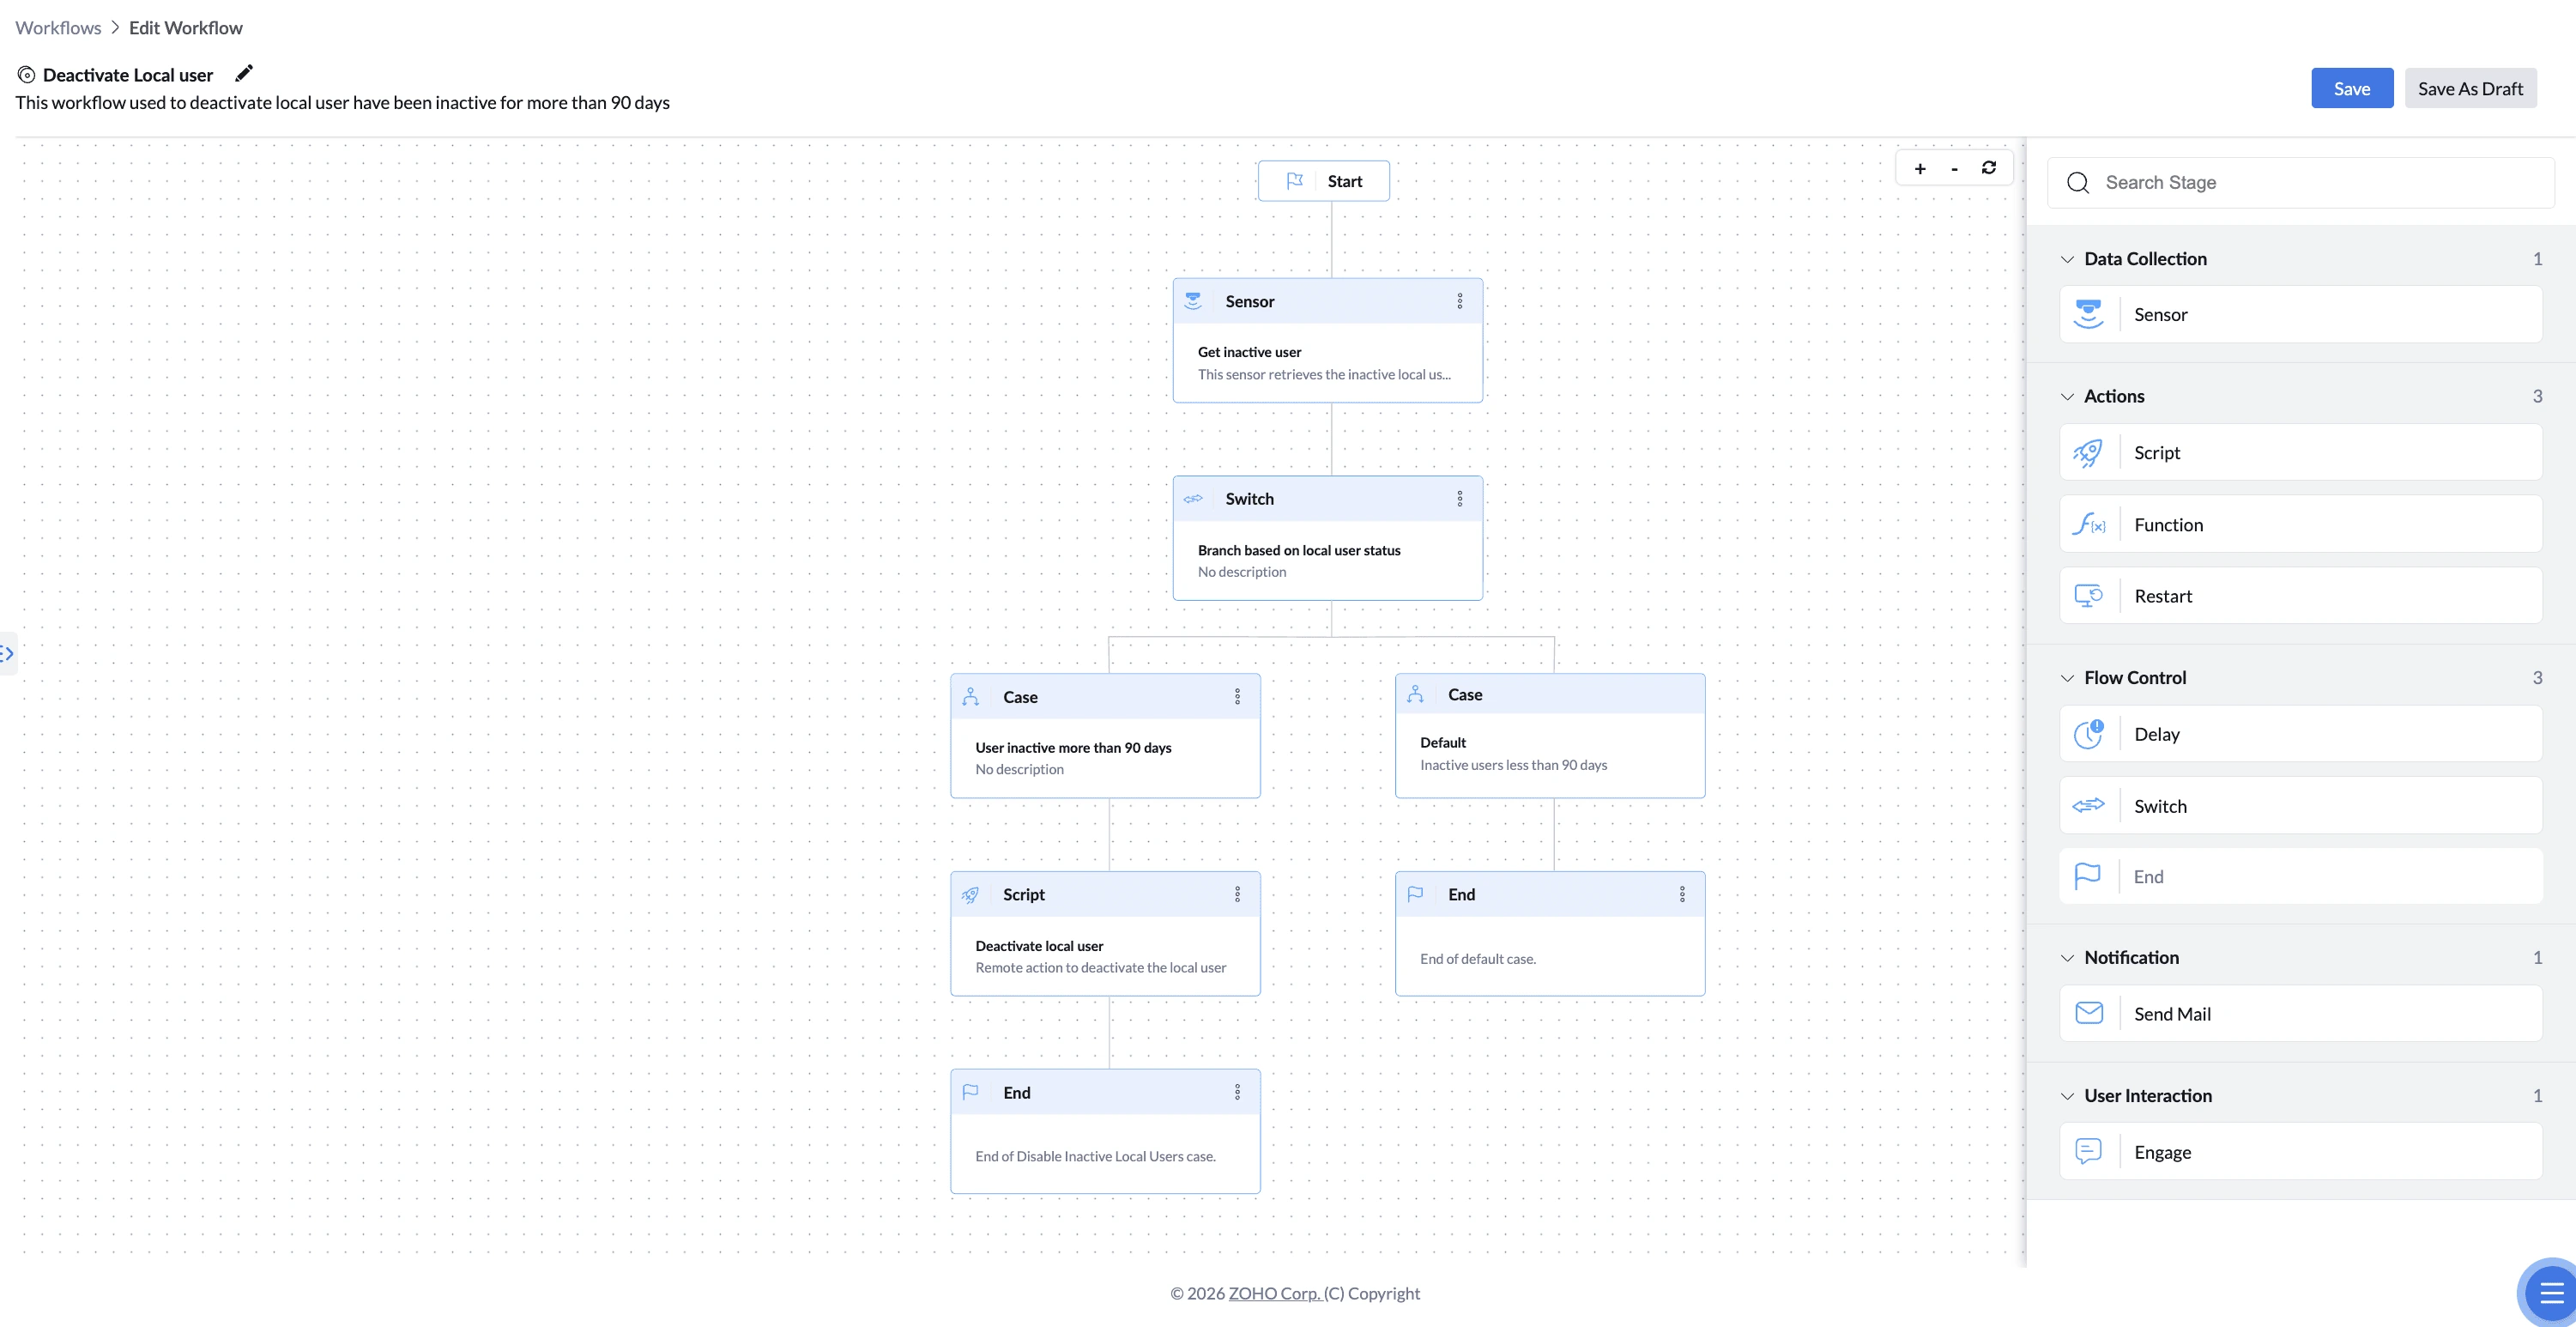
Task: Click the workflow description text
Action: (x=342, y=102)
